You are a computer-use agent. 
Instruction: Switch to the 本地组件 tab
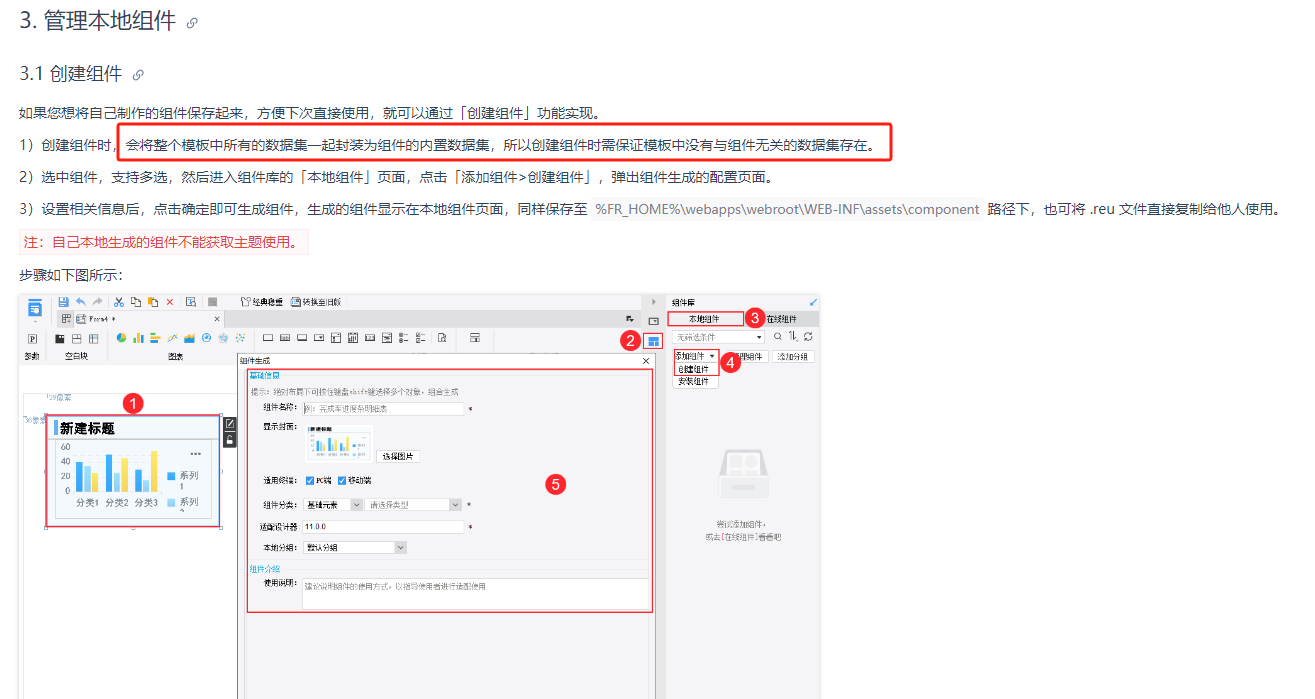click(705, 318)
